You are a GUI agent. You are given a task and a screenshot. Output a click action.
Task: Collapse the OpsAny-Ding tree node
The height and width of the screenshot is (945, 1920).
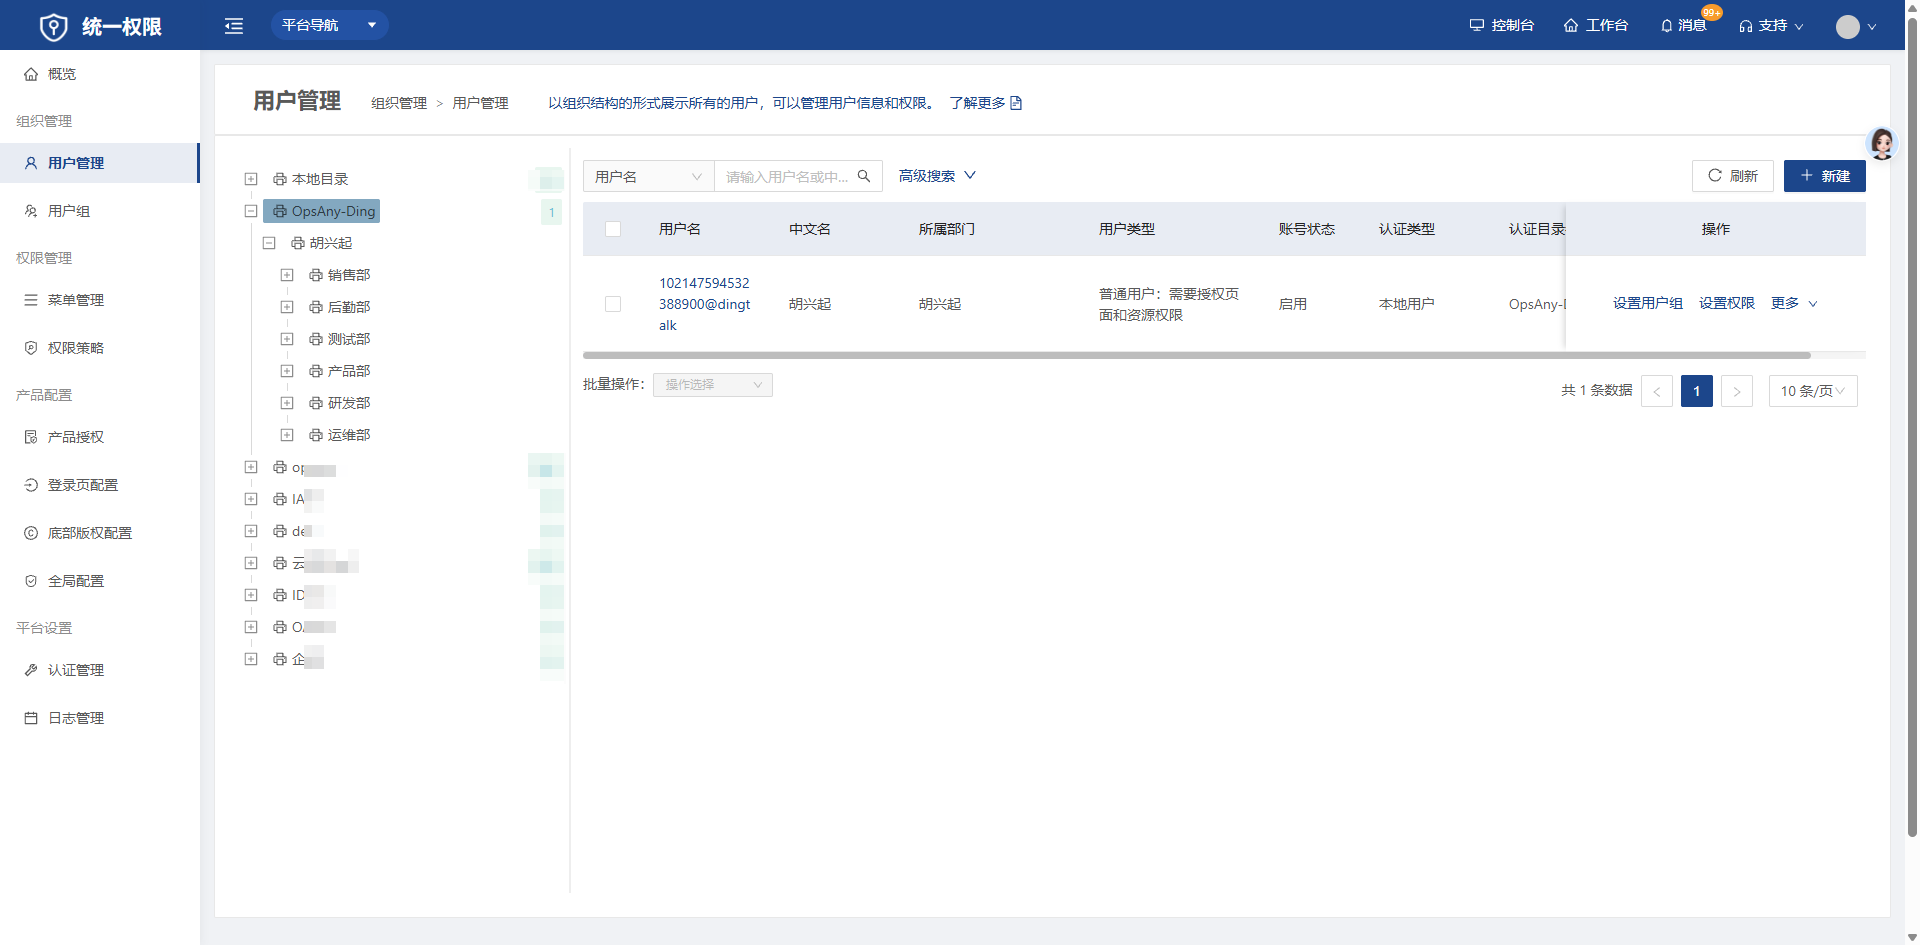(251, 211)
